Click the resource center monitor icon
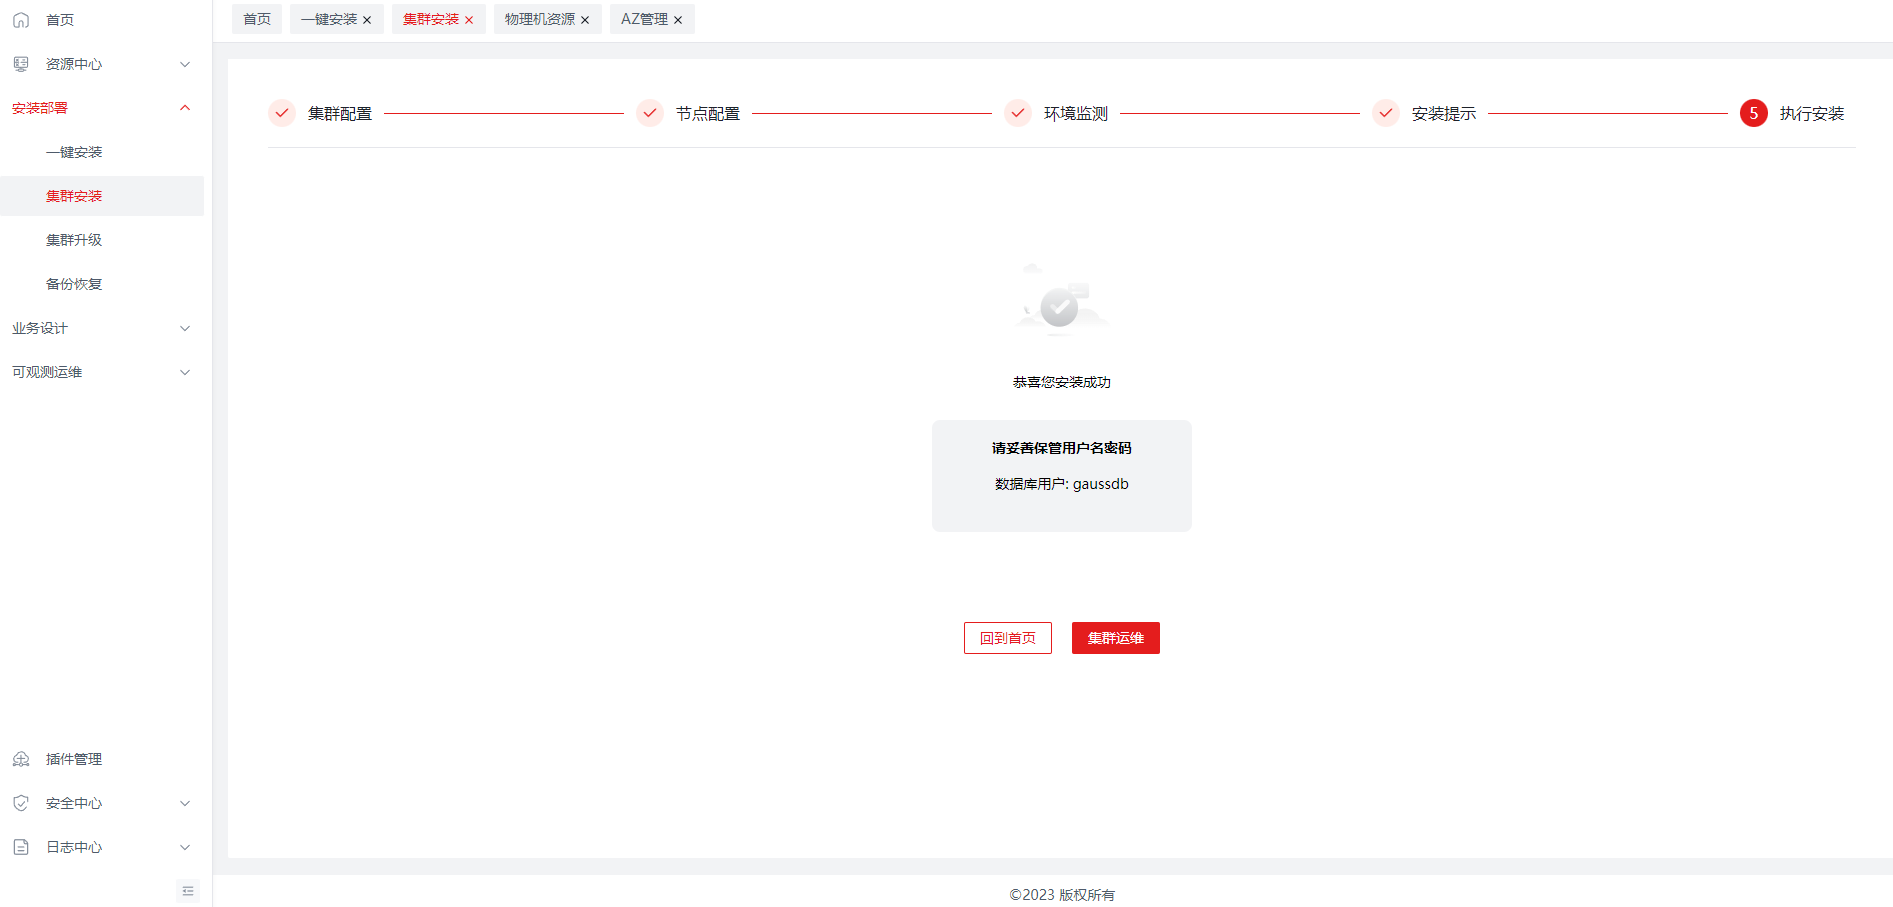 21,64
